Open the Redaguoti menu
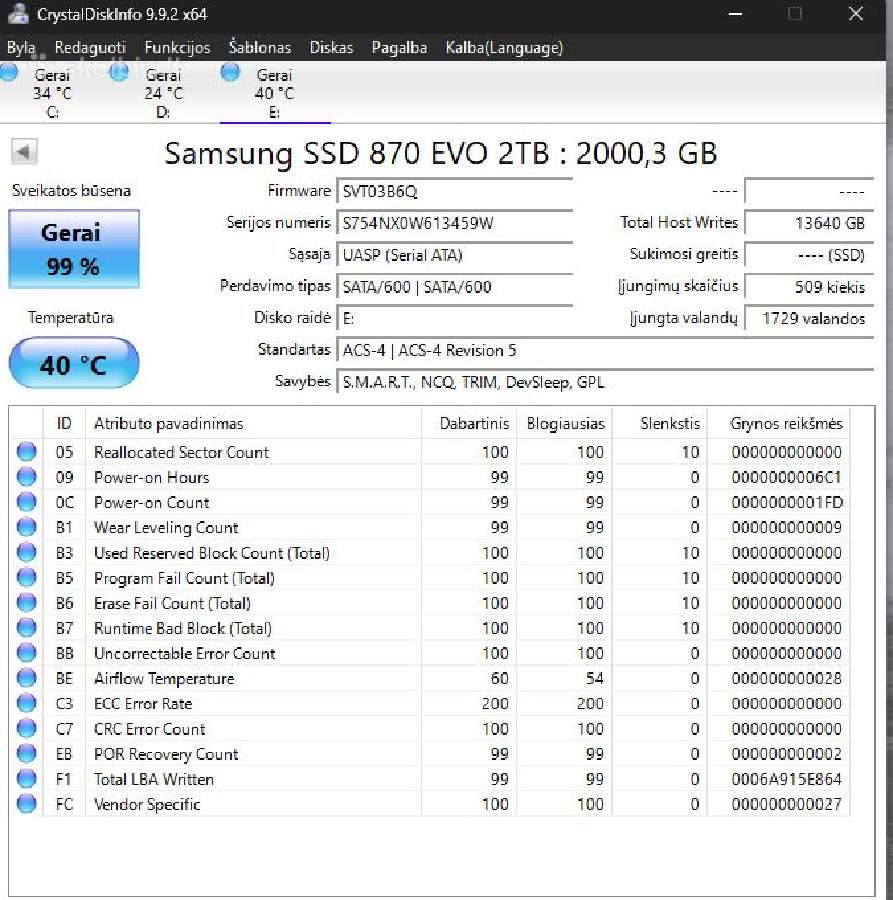Screen dimensions: 893x900 (90, 47)
